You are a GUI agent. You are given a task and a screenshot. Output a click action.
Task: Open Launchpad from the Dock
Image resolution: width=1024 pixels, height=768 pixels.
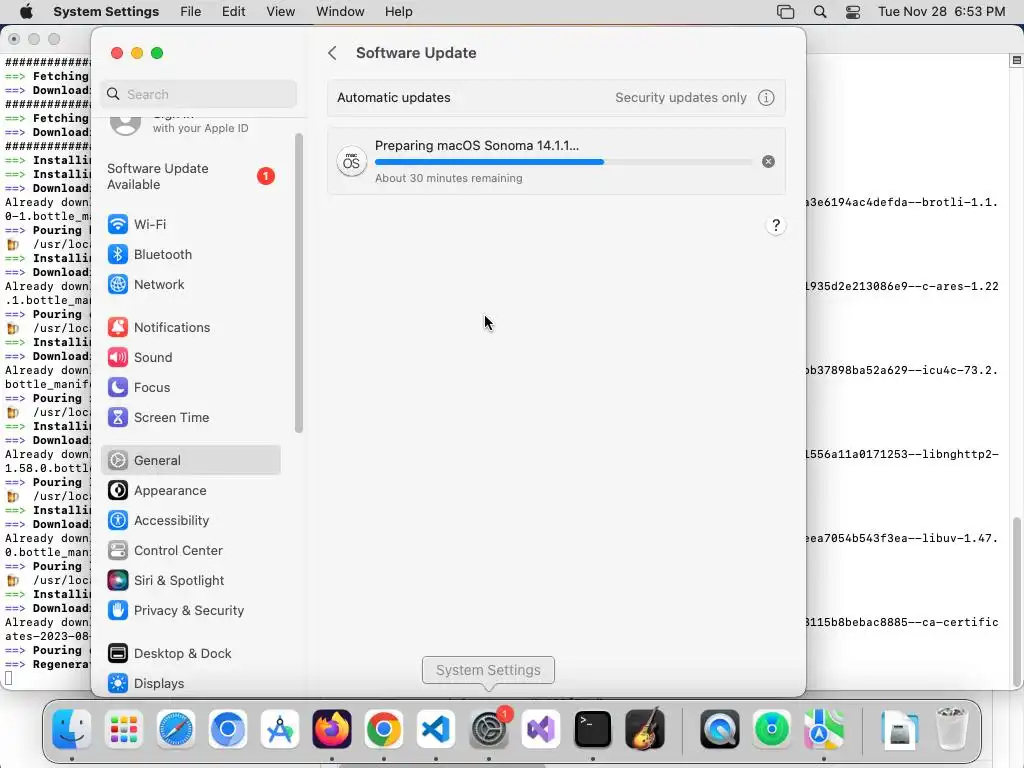[123, 728]
